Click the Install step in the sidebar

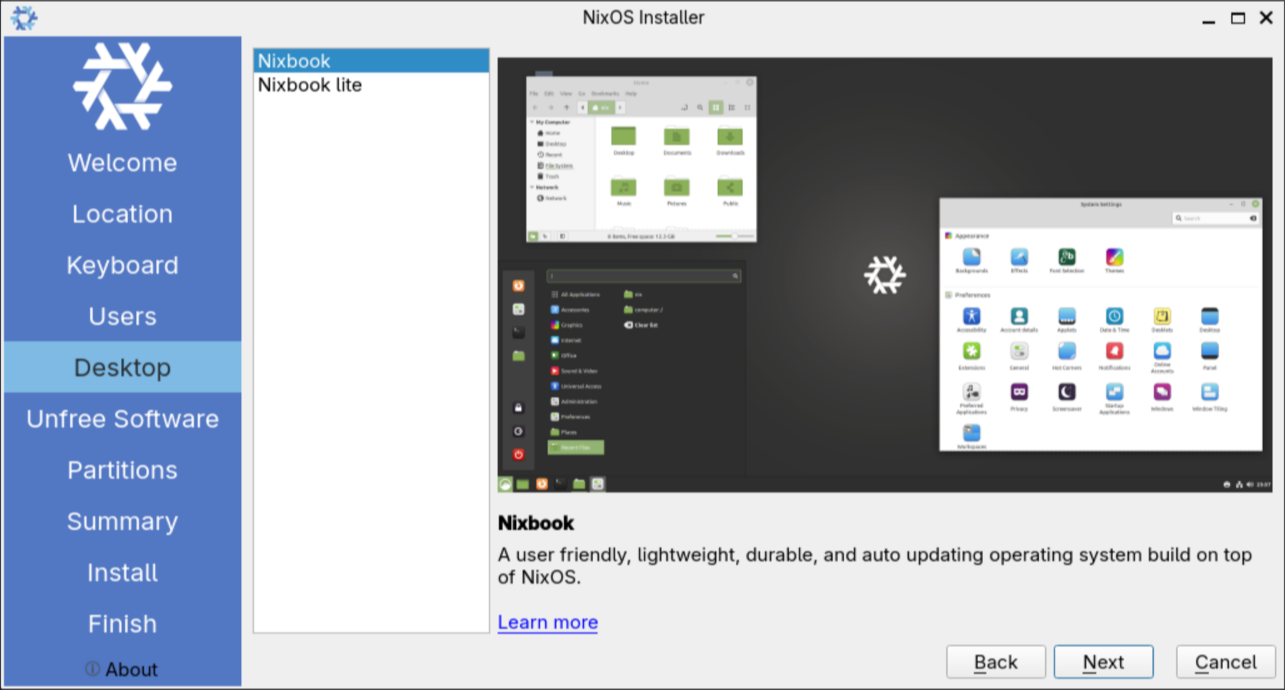(x=122, y=573)
